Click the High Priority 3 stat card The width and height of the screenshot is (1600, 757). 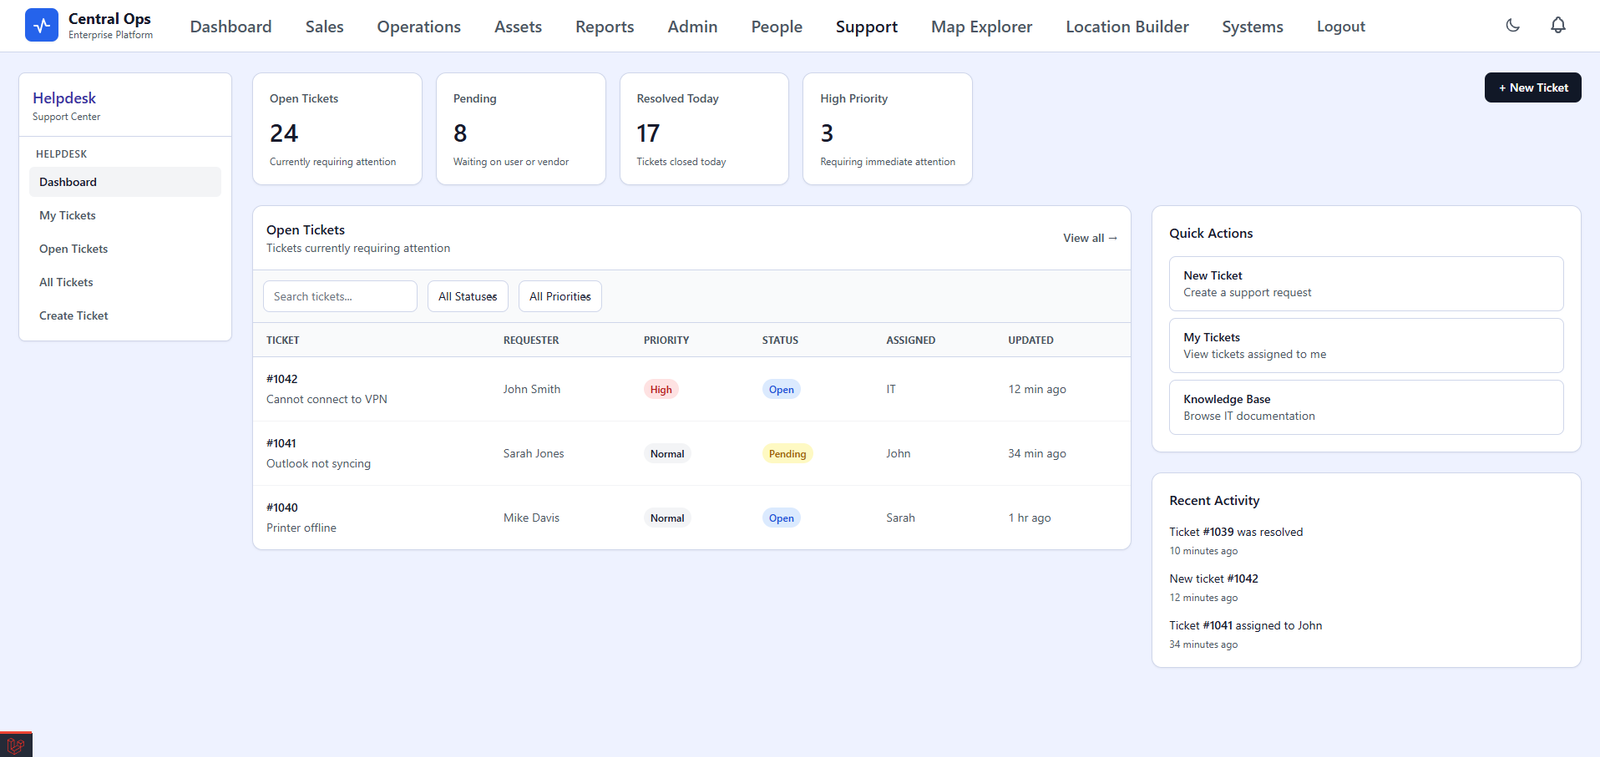[x=888, y=129]
